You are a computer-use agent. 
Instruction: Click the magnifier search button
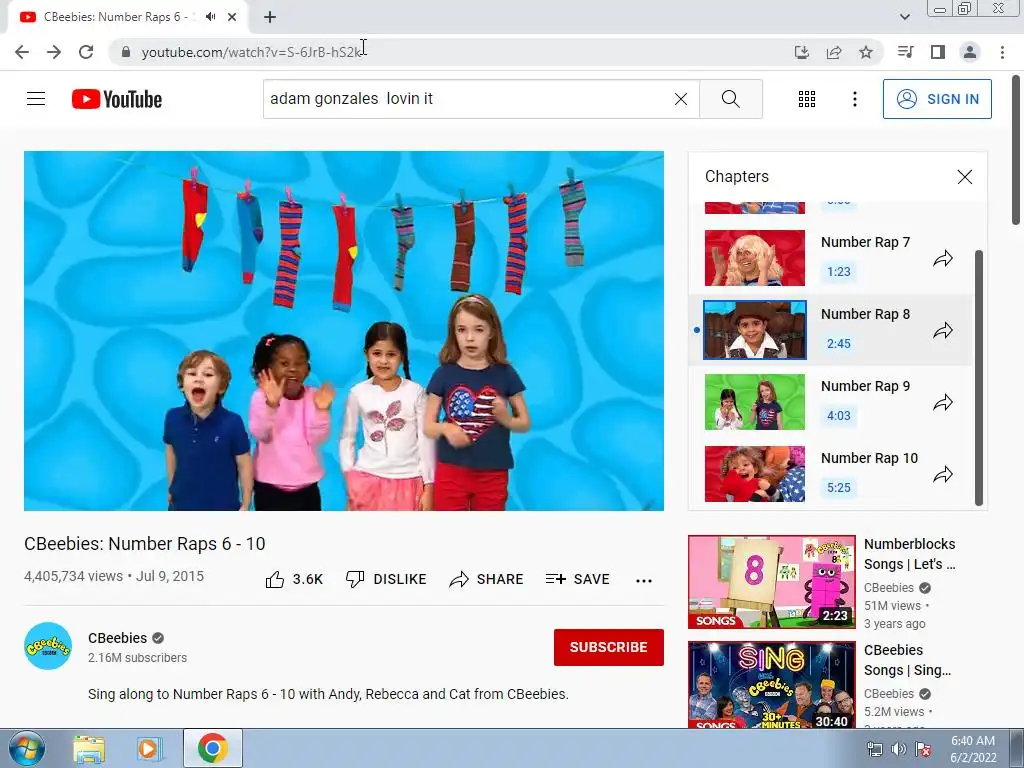point(731,99)
